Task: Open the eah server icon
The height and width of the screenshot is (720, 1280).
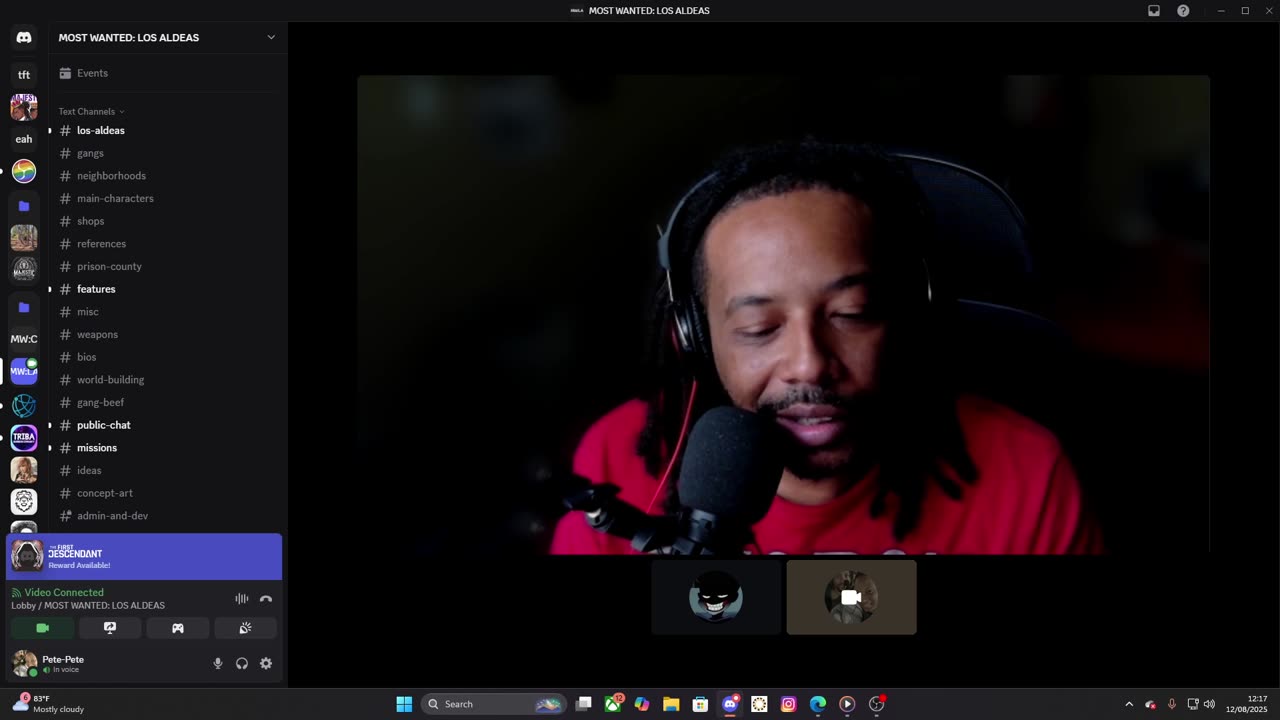Action: 24,139
